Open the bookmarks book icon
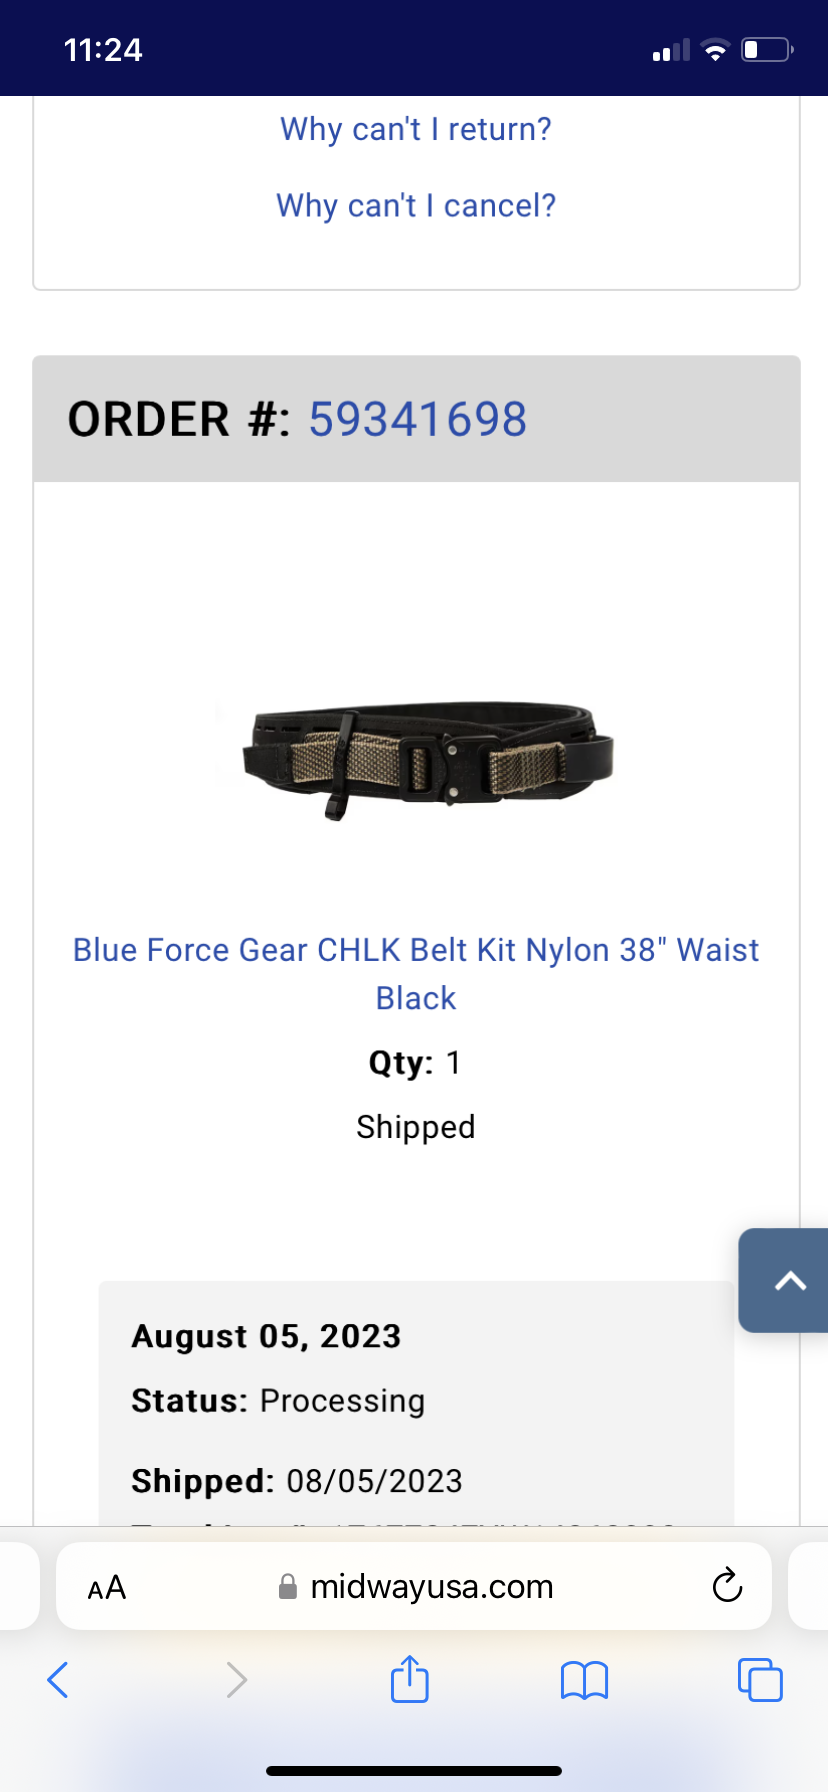 (585, 1681)
